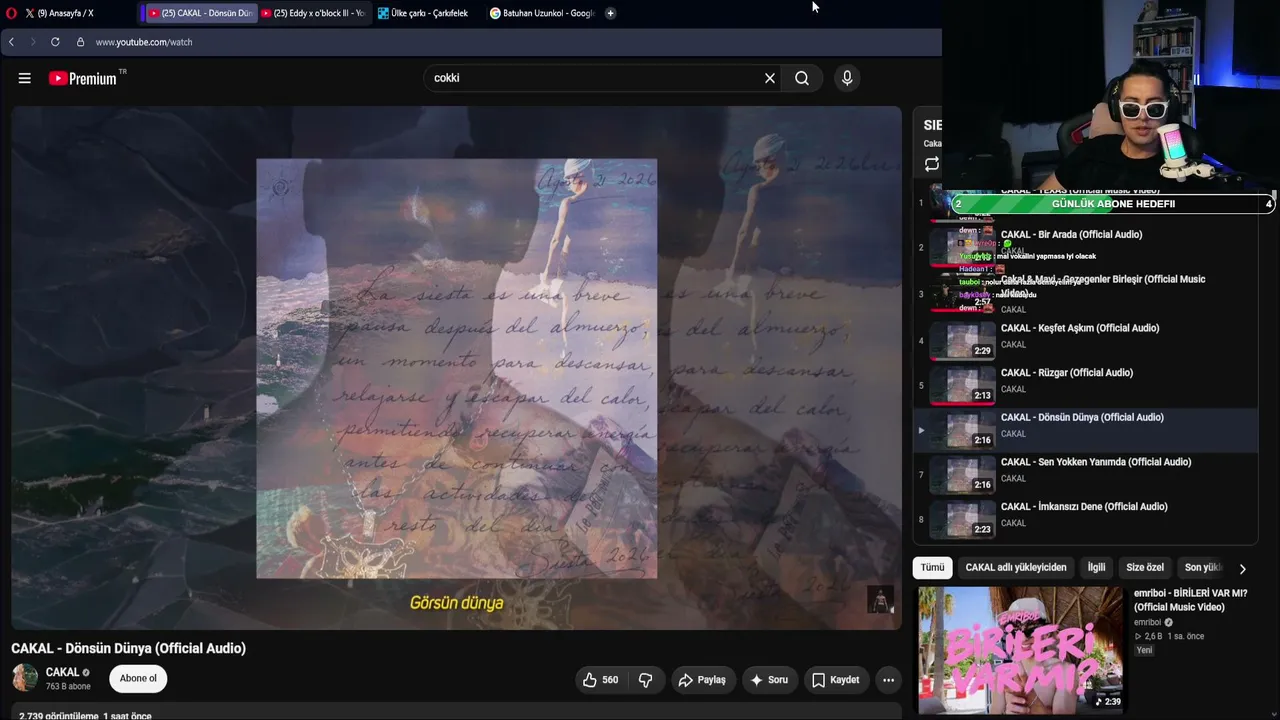Viewport: 1280px width, 720px height.
Task: Open the Rüzgar 2:13 thumbnail
Action: tap(963, 386)
